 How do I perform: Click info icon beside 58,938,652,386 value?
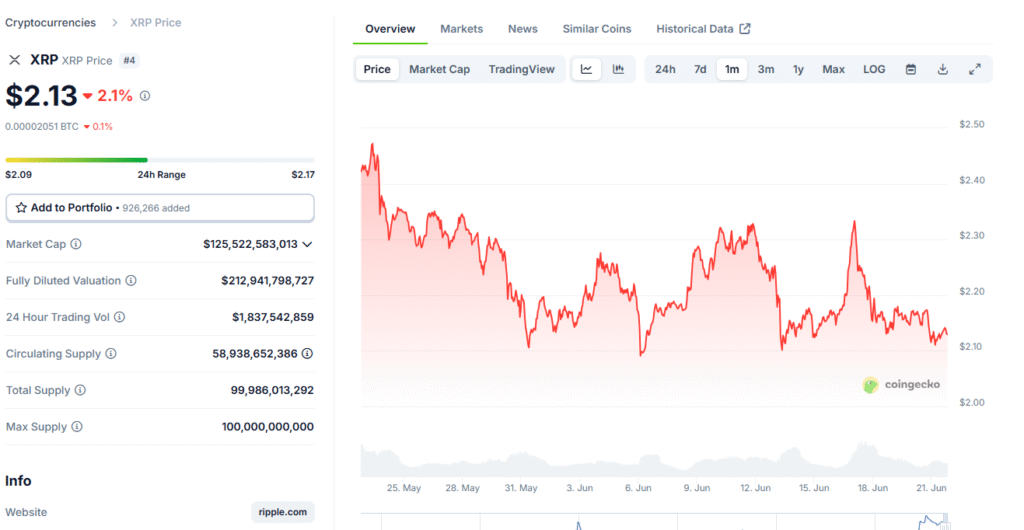tap(308, 354)
